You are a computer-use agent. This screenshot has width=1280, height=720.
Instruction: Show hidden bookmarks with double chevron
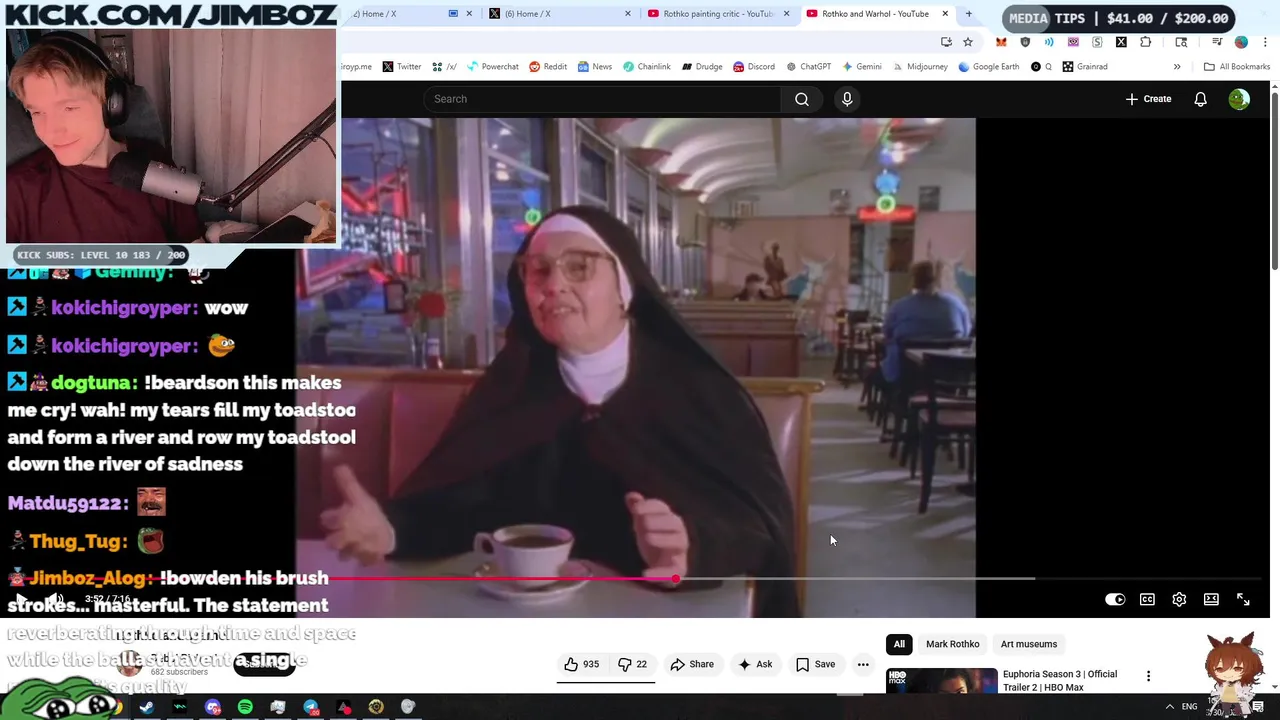(1177, 67)
